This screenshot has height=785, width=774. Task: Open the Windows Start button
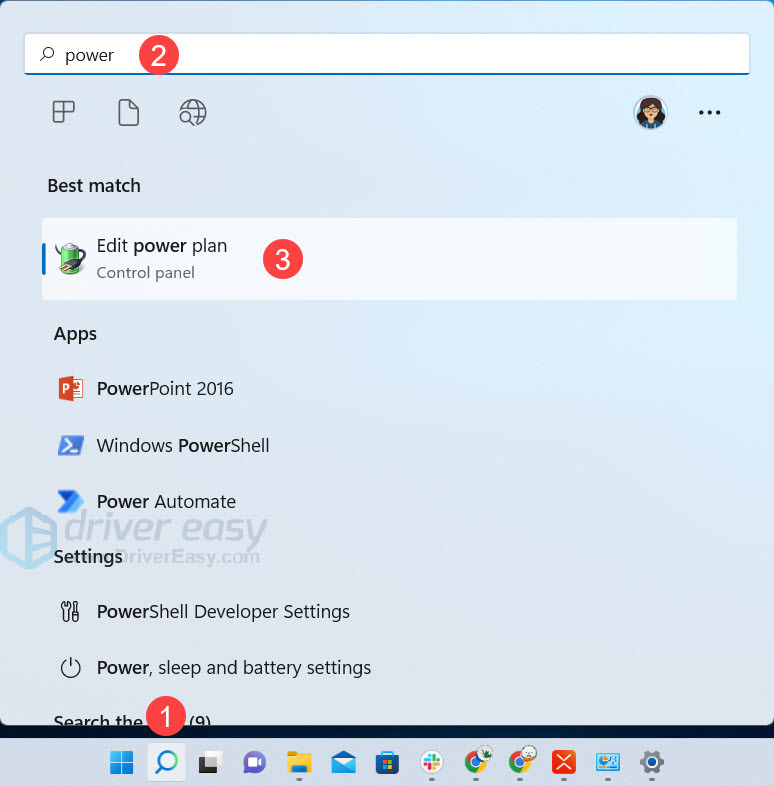click(x=122, y=762)
